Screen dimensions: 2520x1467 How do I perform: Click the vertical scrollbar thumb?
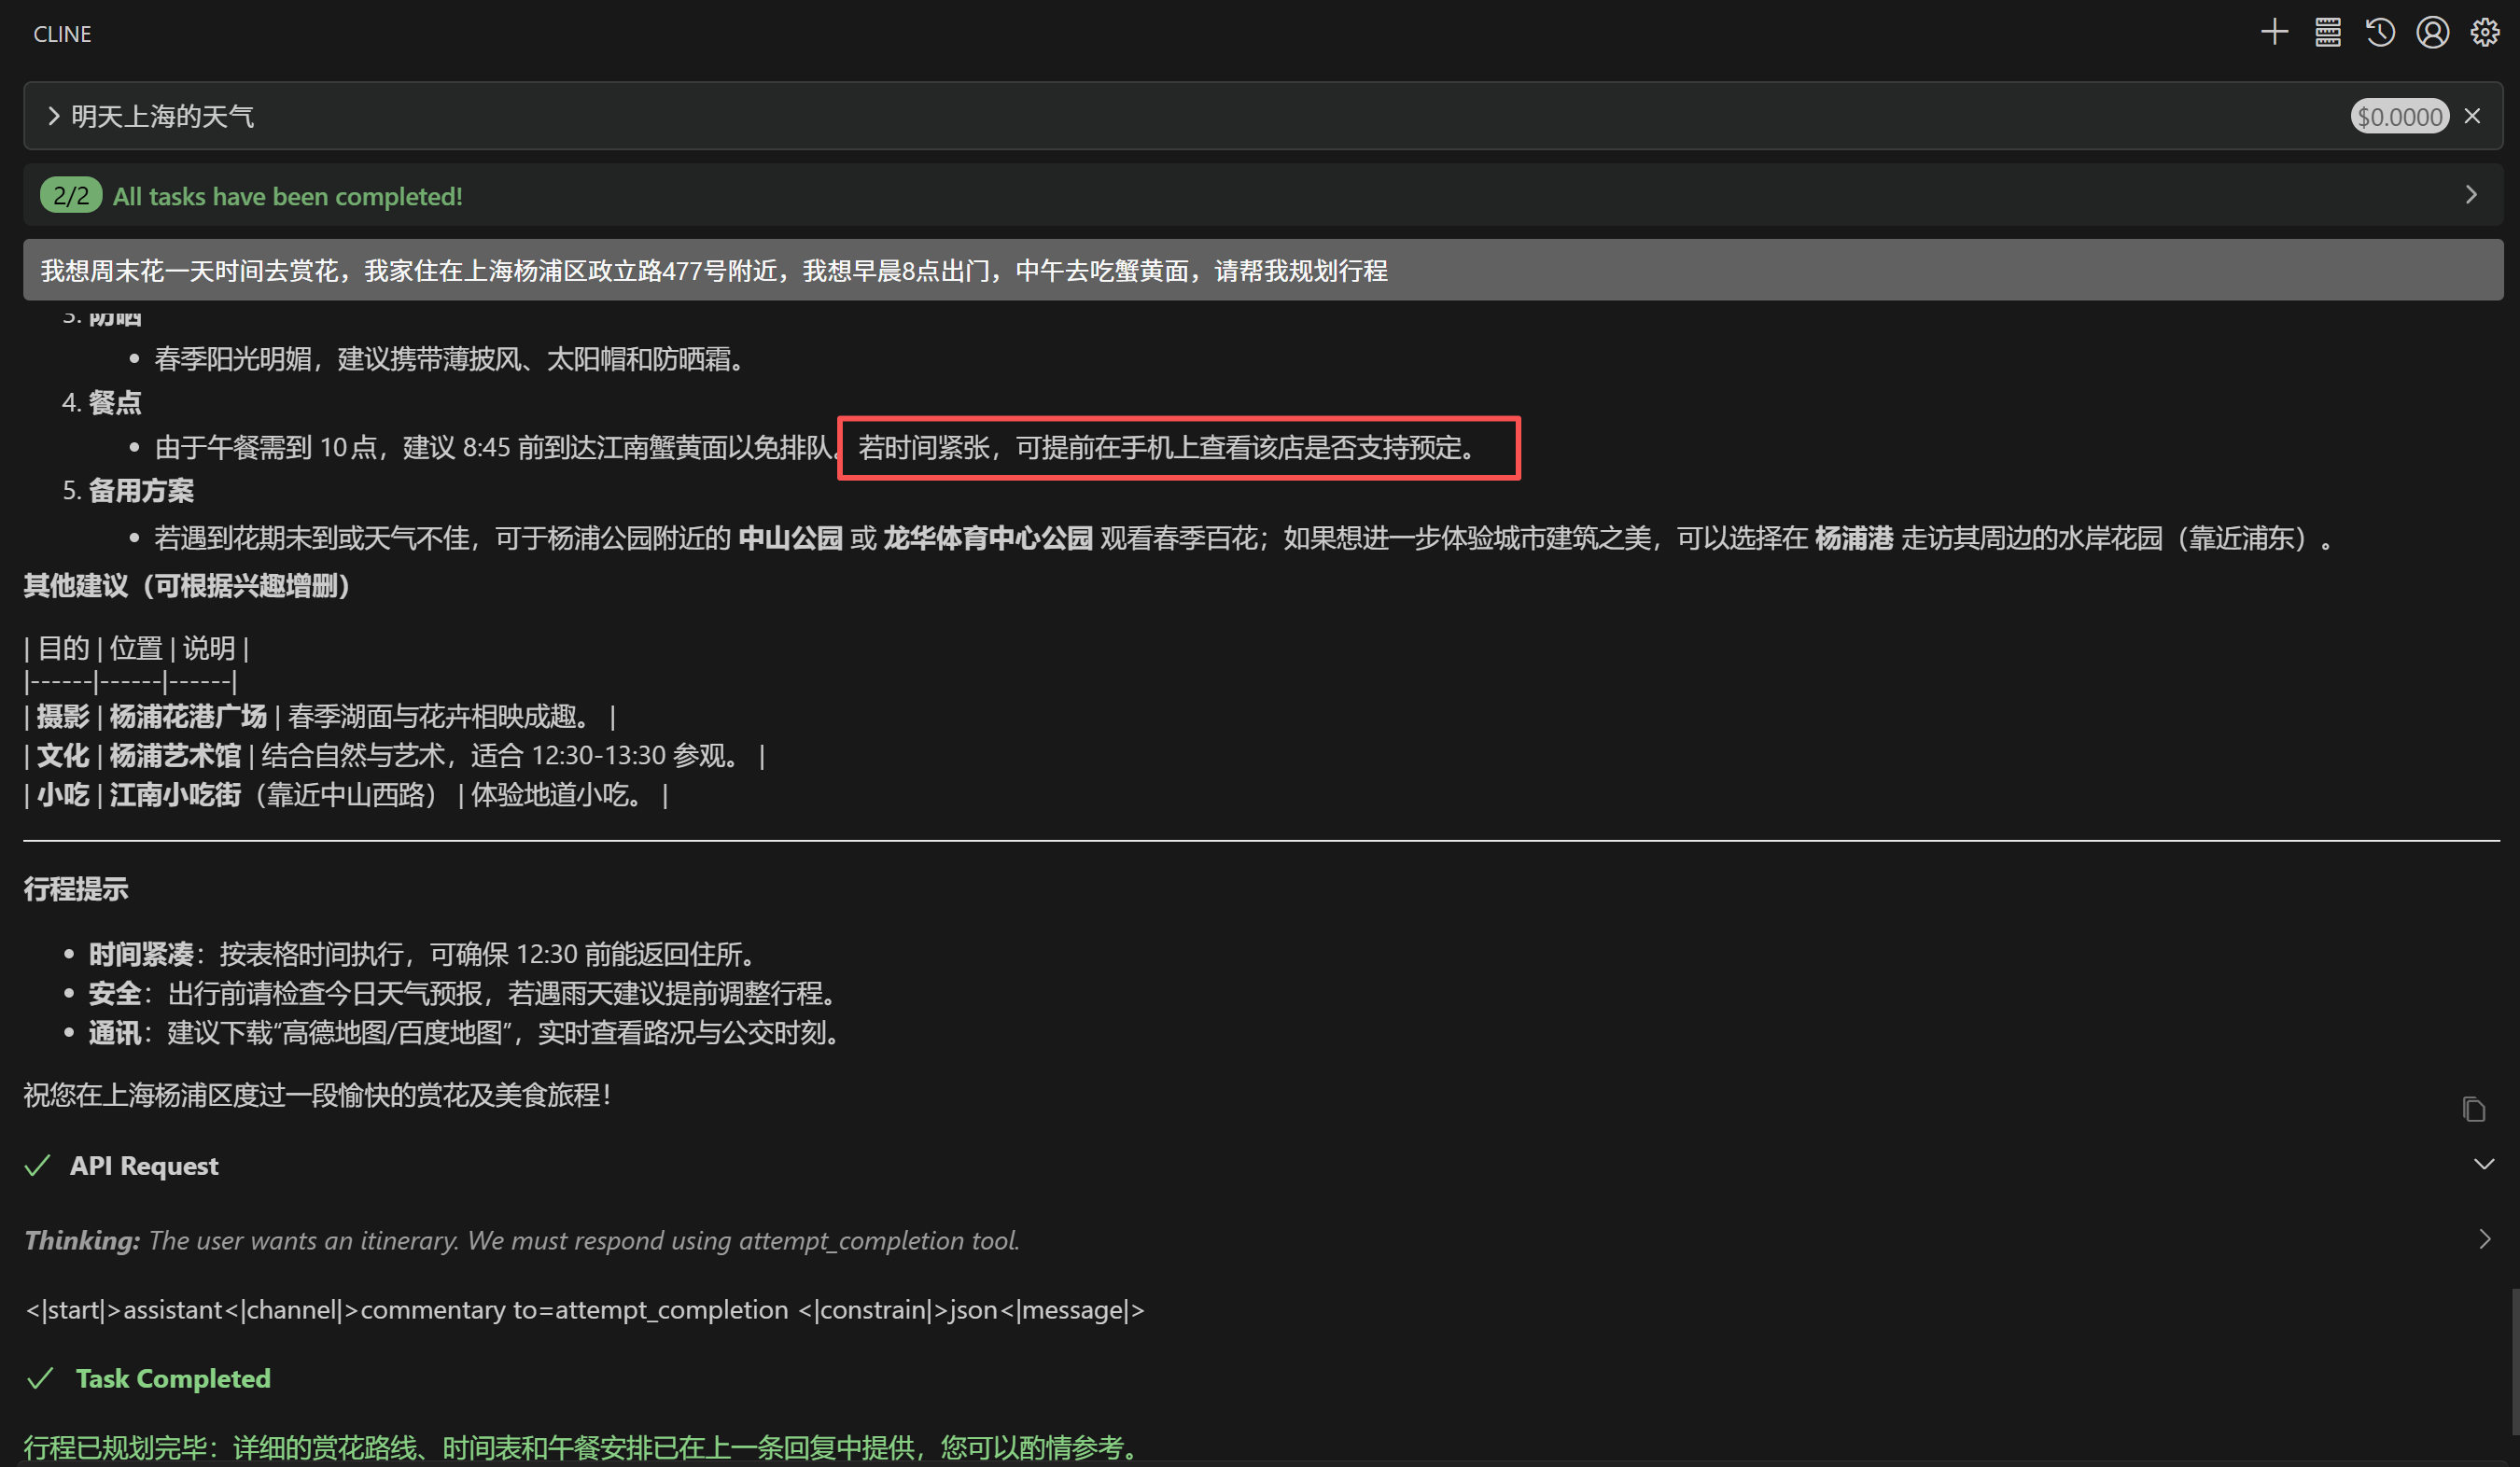click(x=2514, y=1360)
